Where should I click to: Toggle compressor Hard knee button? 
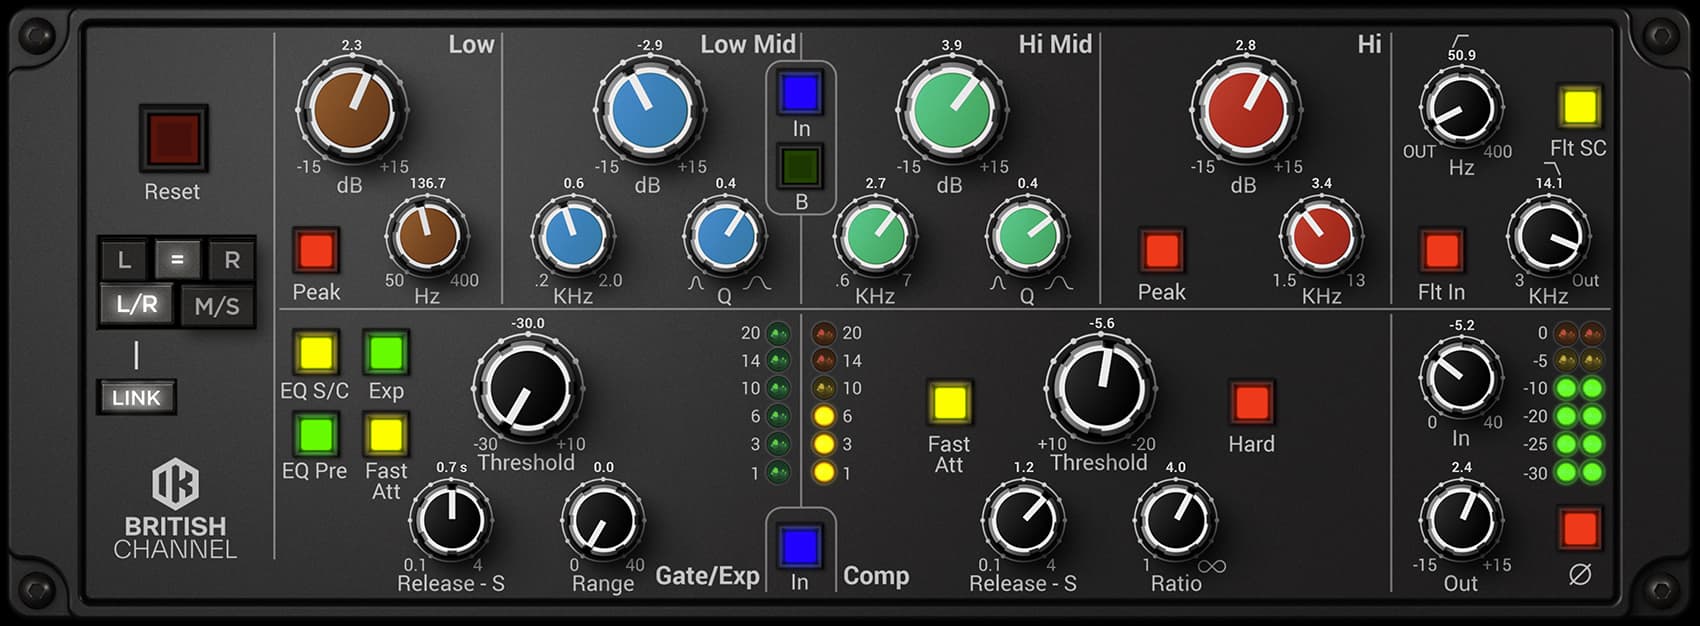click(1250, 403)
